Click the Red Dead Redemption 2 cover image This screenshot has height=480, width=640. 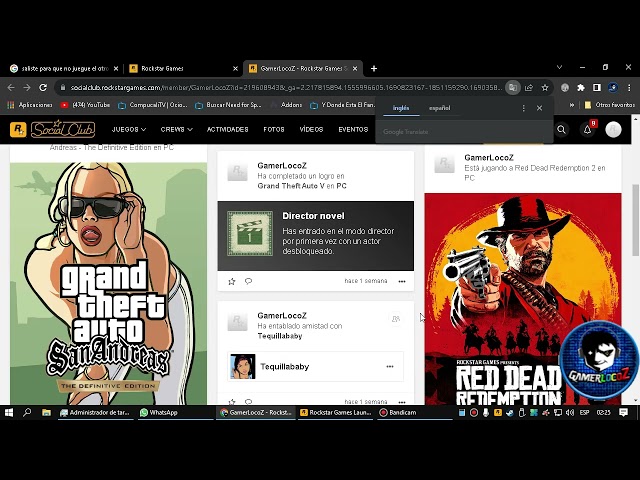coord(523,299)
